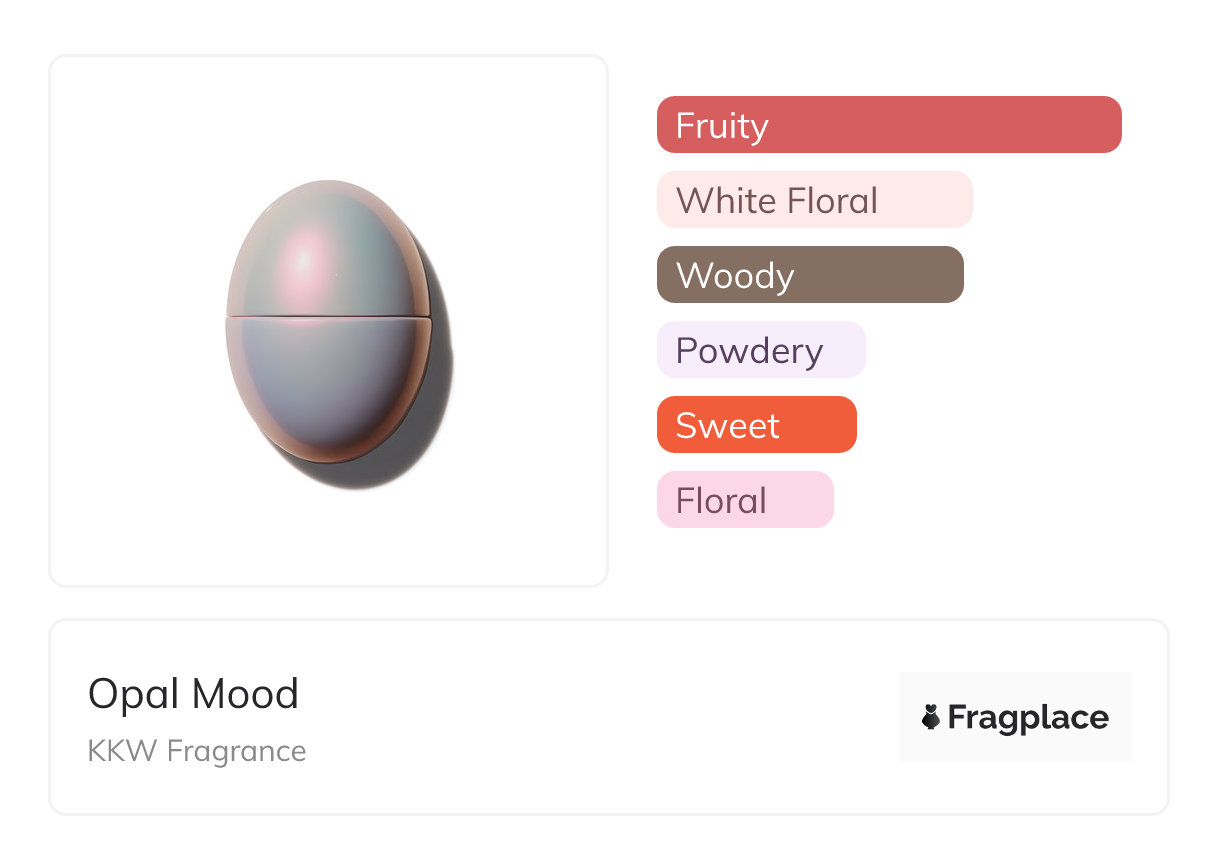Click the Fragplace wordmark text
This screenshot has width=1218, height=864.
1028,718
